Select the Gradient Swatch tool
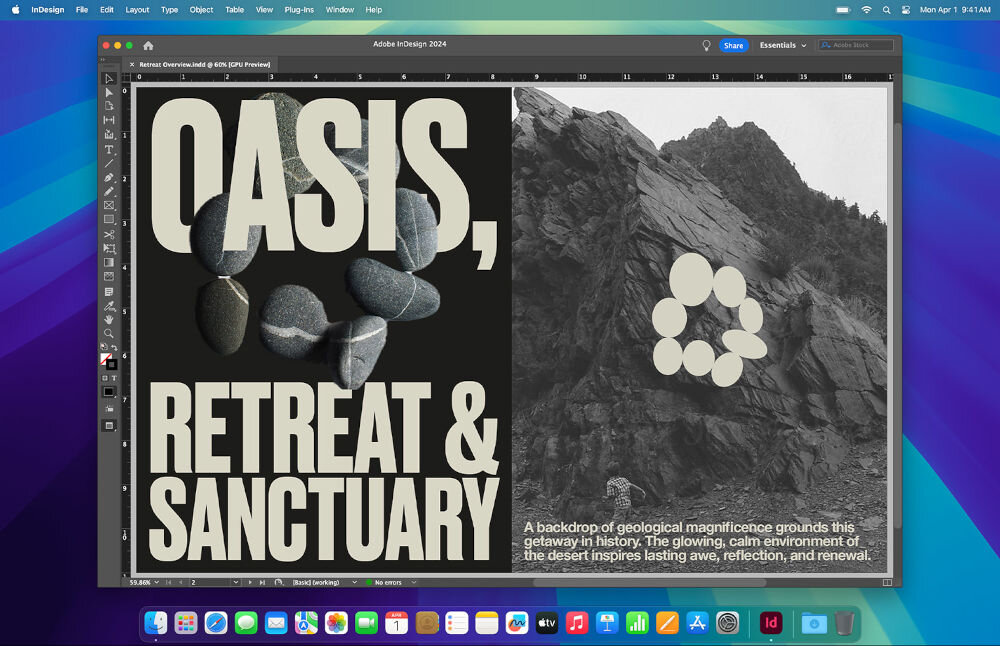Viewport: 1000px width, 646px height. [109, 261]
